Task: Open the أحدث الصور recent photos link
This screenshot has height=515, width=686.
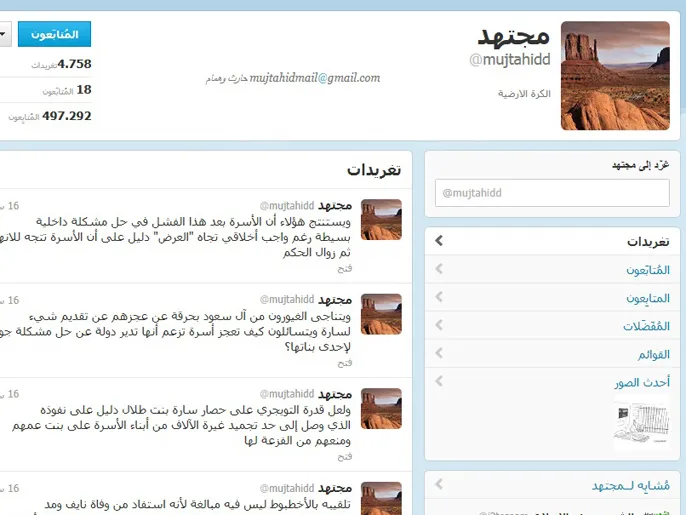Action: point(642,382)
